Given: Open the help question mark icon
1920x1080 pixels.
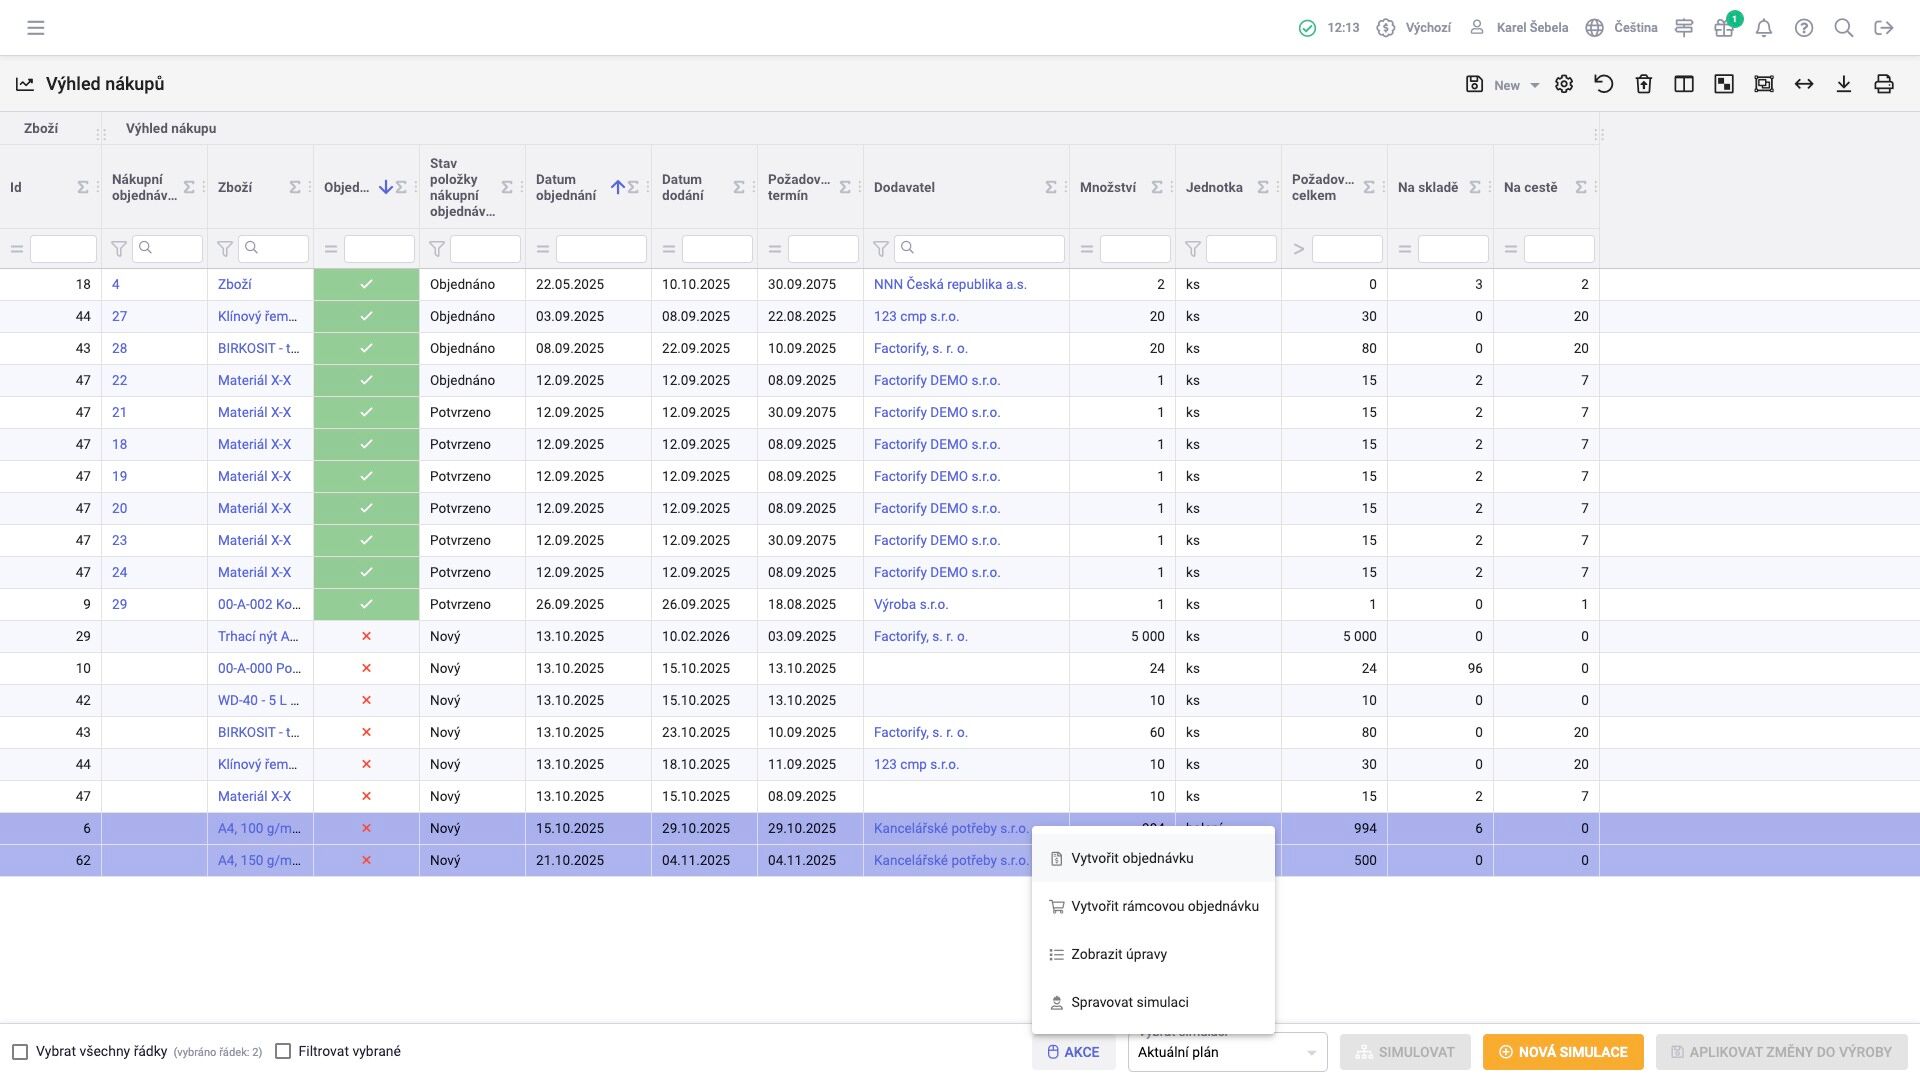Looking at the screenshot, I should (x=1804, y=28).
